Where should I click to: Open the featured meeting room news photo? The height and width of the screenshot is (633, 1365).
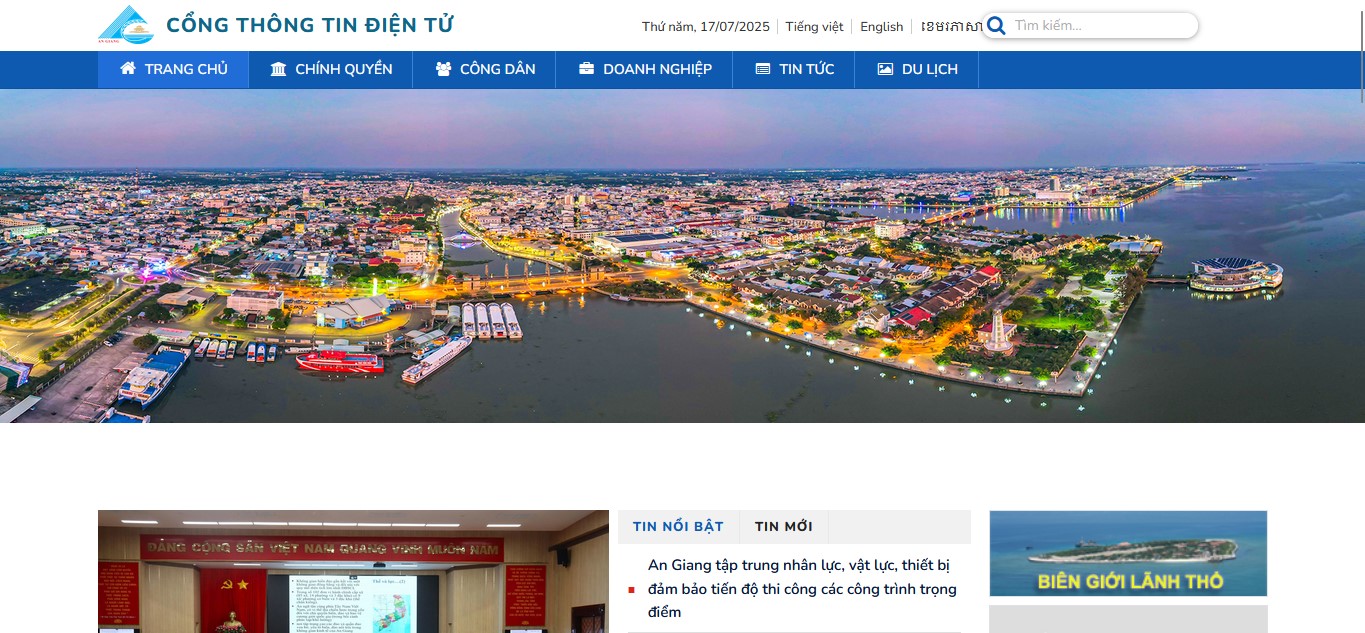coord(353,572)
